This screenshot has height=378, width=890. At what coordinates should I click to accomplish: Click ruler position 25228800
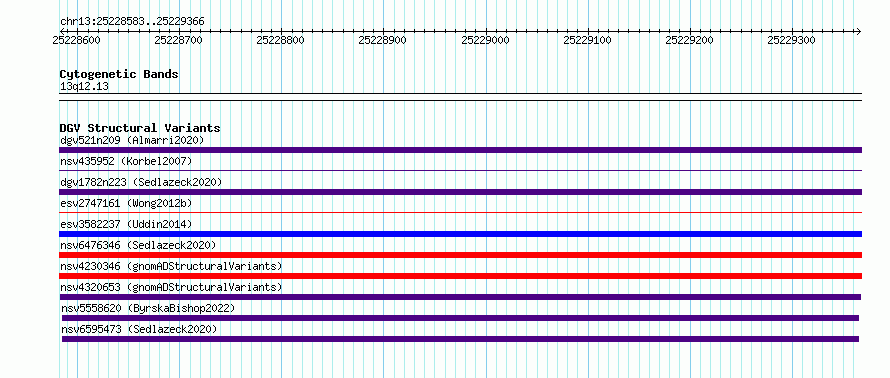pyautogui.click(x=280, y=40)
